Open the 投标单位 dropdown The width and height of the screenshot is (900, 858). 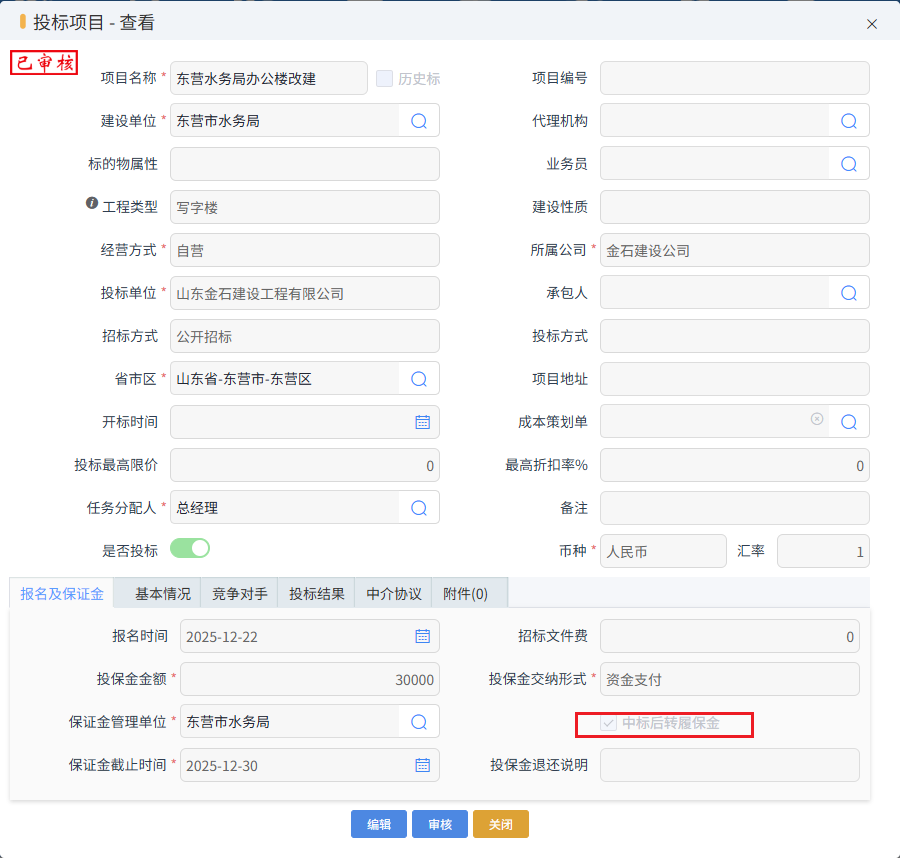click(305, 293)
